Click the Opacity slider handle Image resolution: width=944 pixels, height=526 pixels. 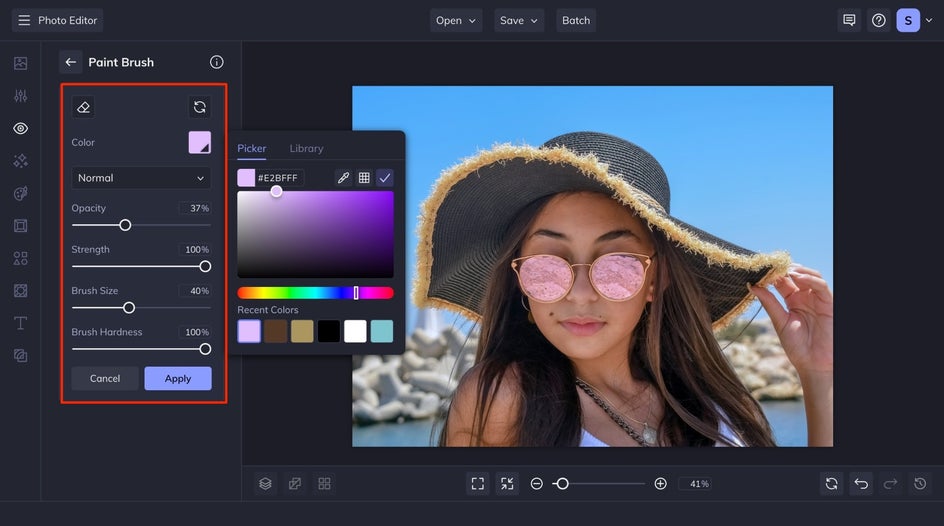125,225
